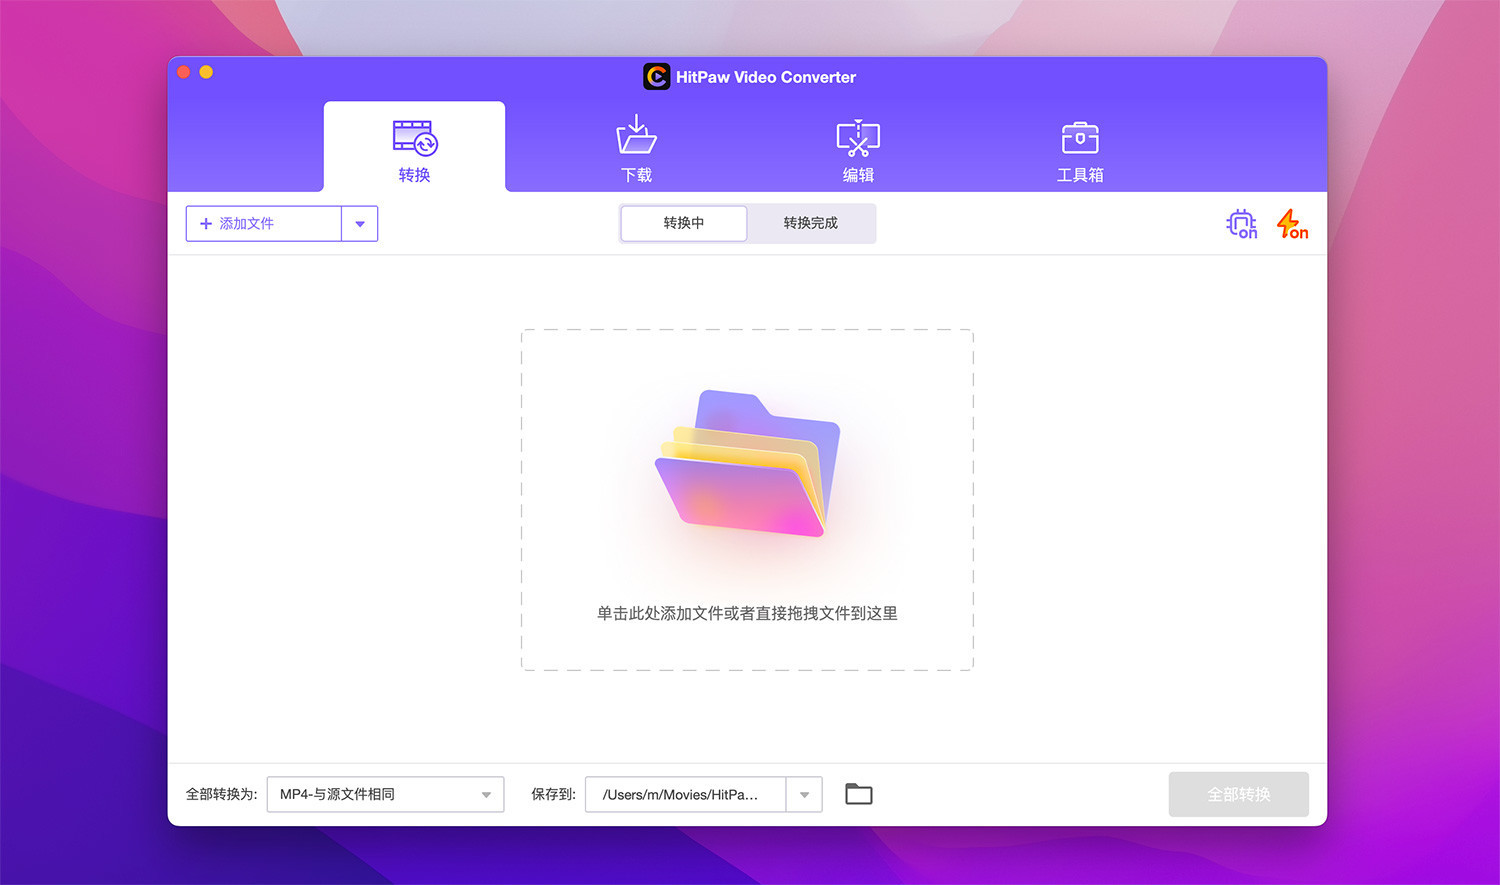Viewport: 1500px width, 885px height.
Task: Disable lossless lightning conversion mode
Action: (x=1291, y=223)
